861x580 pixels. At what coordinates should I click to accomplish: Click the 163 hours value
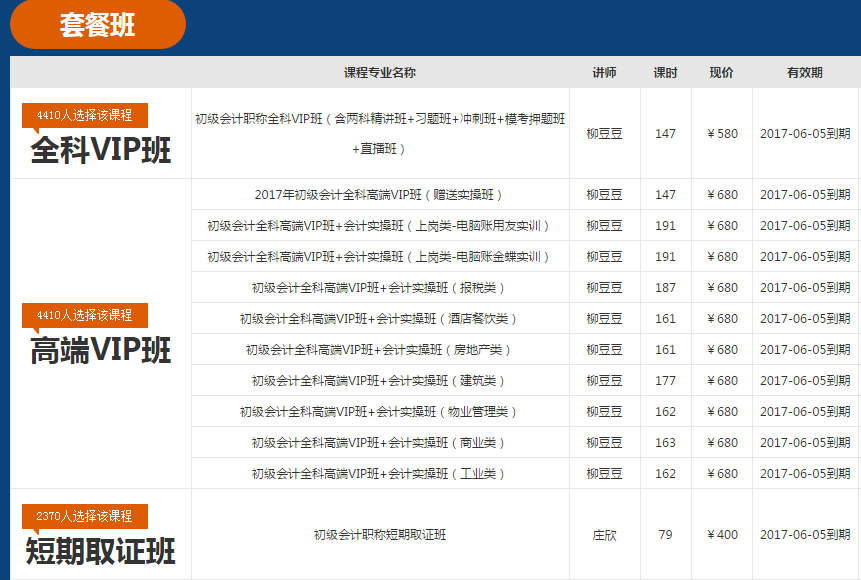666,443
